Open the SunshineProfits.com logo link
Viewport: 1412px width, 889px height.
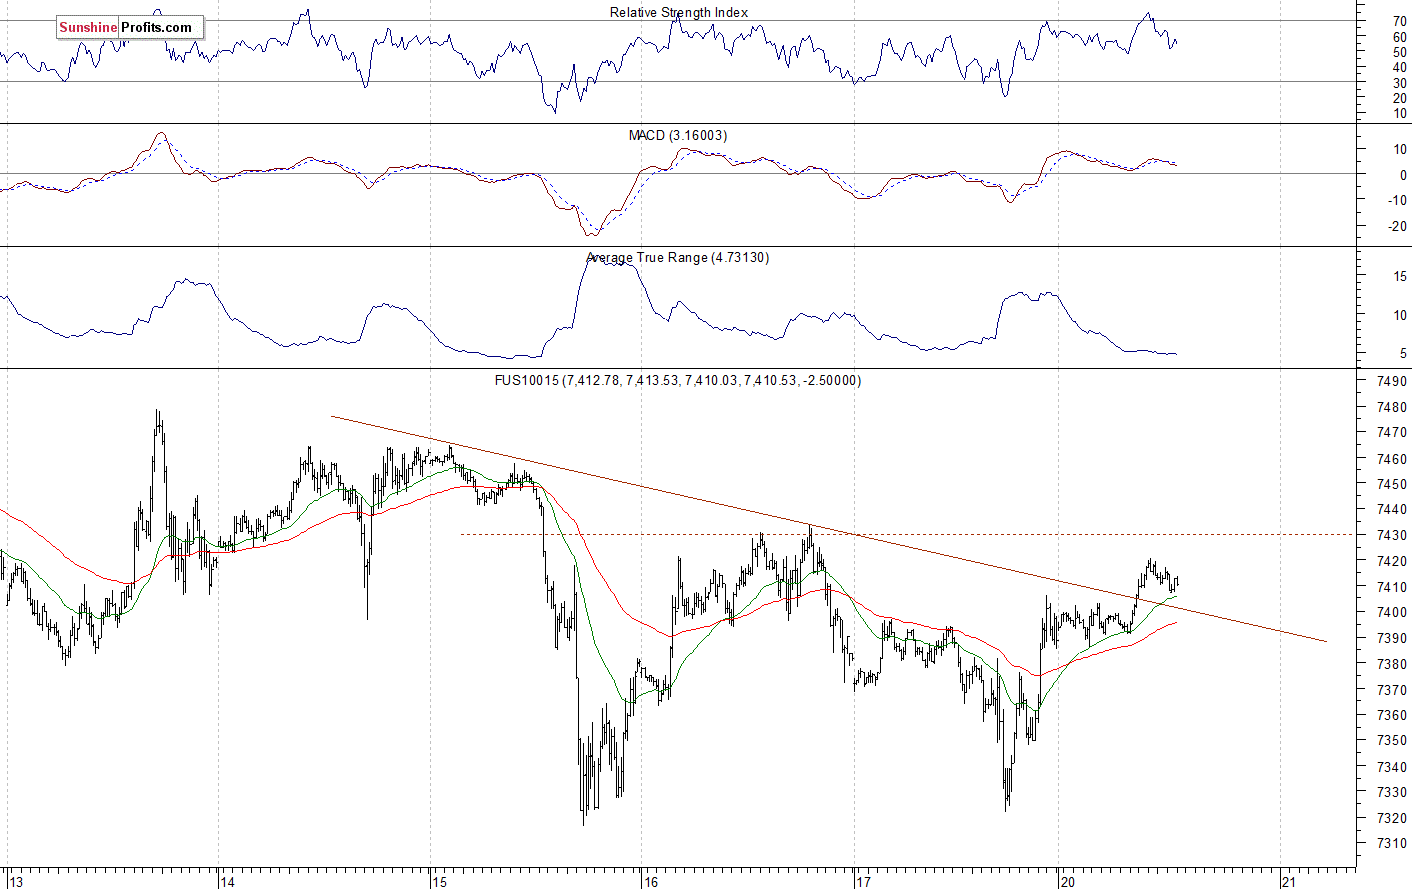point(130,27)
